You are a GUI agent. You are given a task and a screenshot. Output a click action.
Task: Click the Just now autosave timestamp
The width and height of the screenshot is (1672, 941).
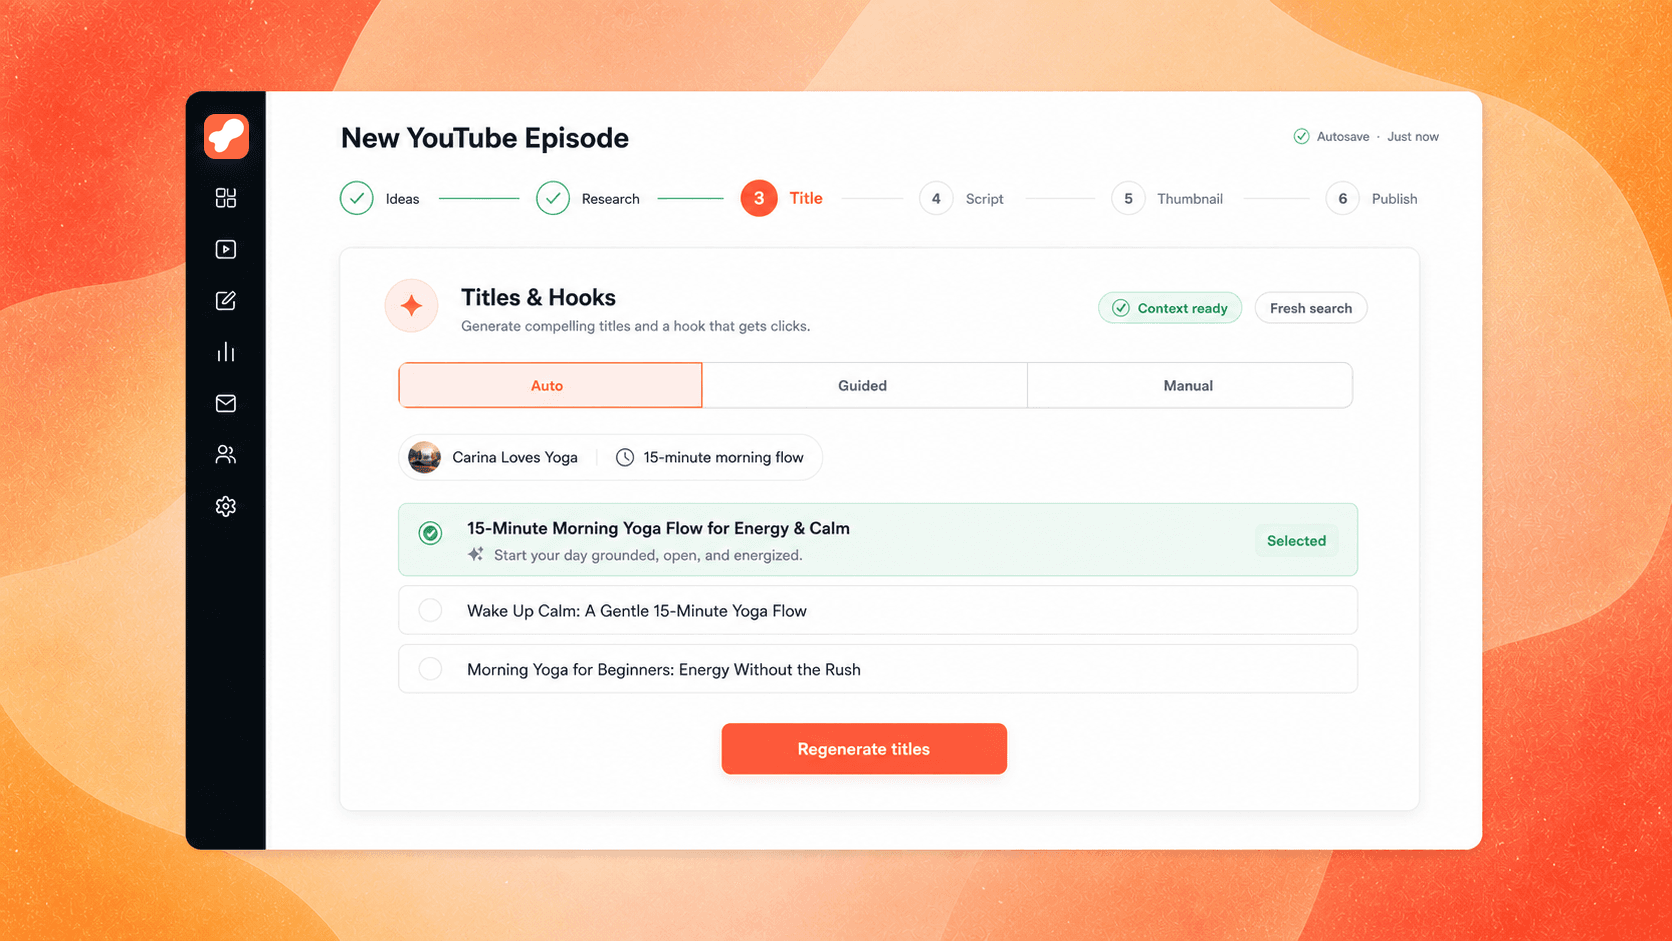click(1412, 136)
